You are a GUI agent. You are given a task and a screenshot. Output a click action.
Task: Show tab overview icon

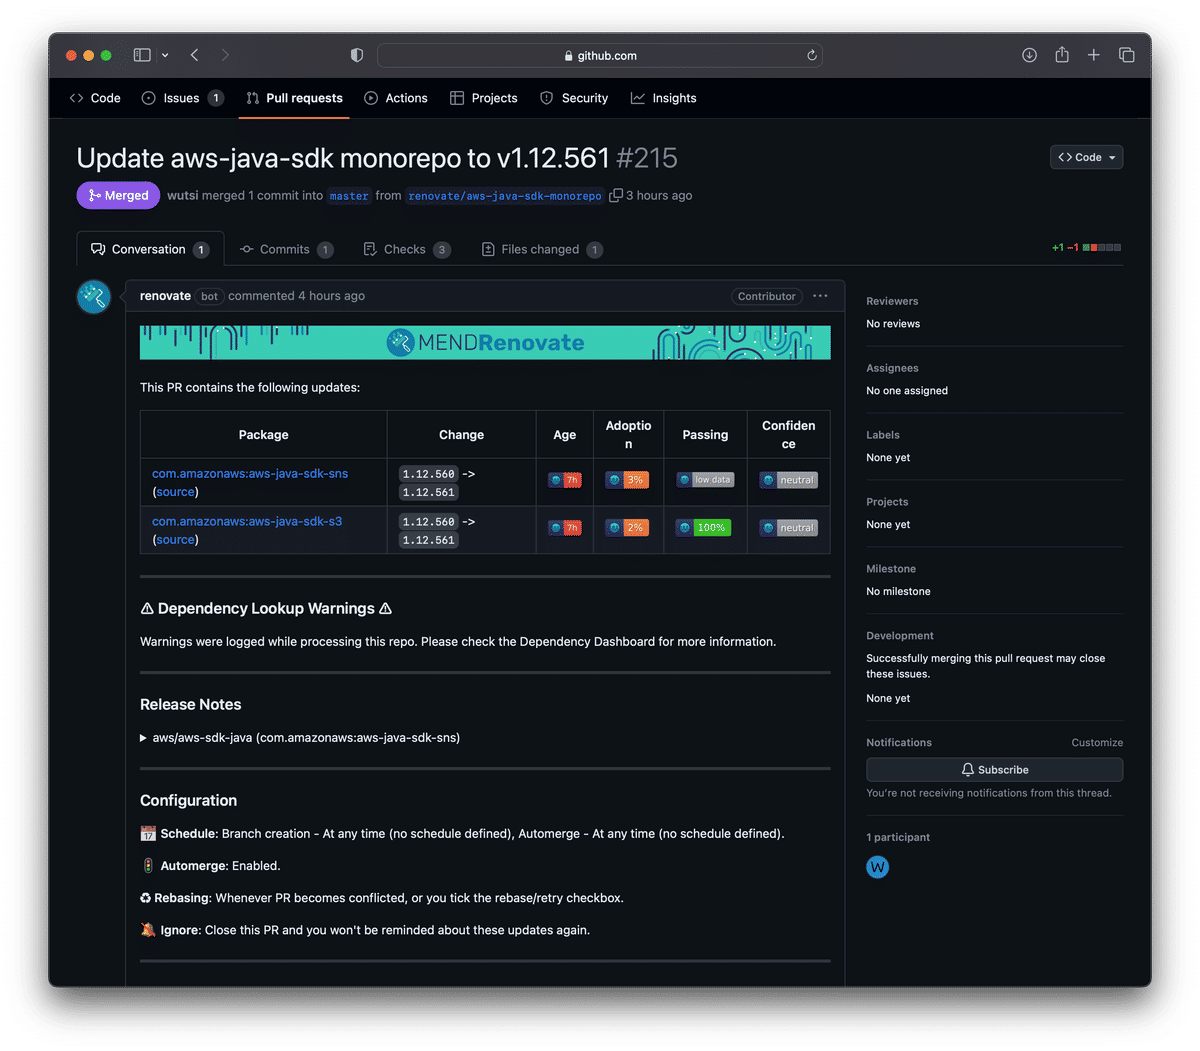(1127, 55)
